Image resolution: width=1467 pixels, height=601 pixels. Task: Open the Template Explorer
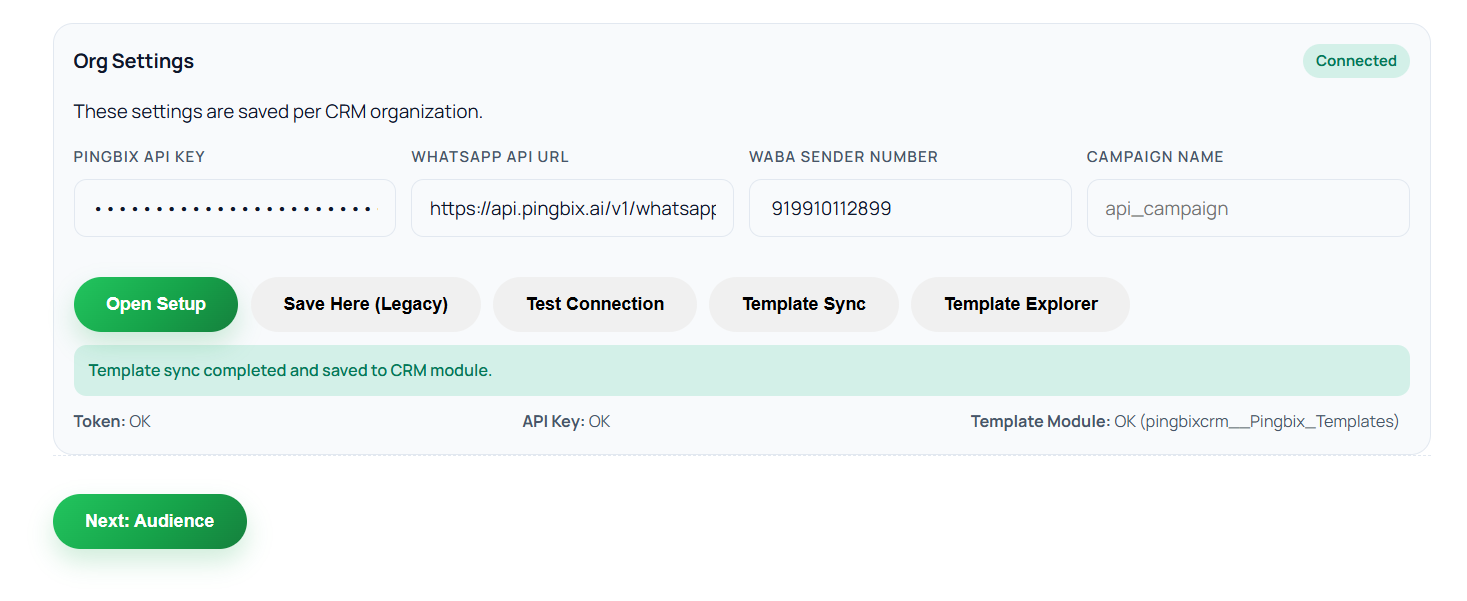pos(1020,304)
